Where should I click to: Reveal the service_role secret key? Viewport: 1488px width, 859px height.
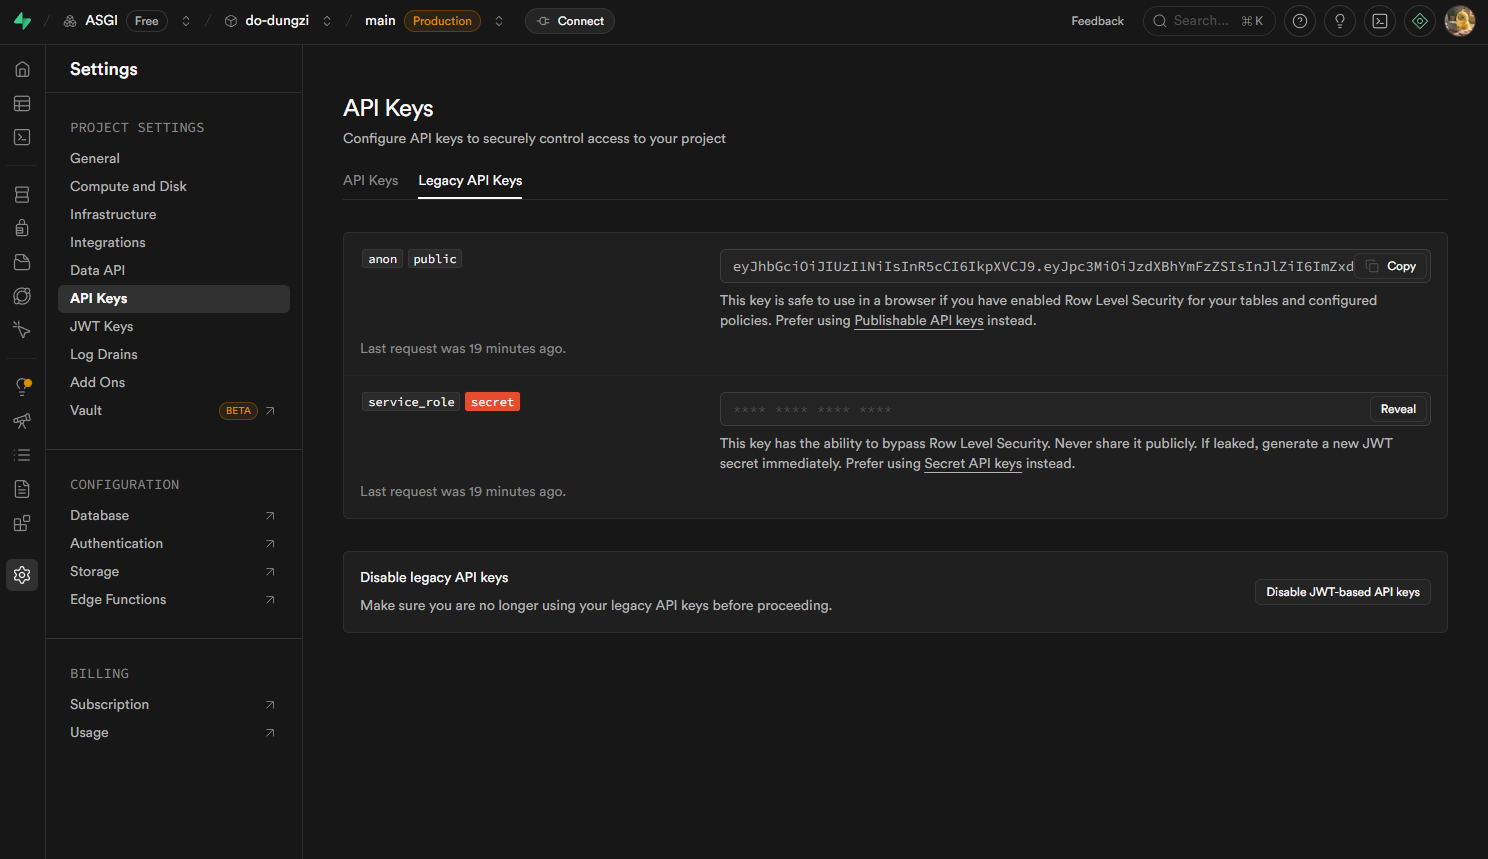(1397, 409)
